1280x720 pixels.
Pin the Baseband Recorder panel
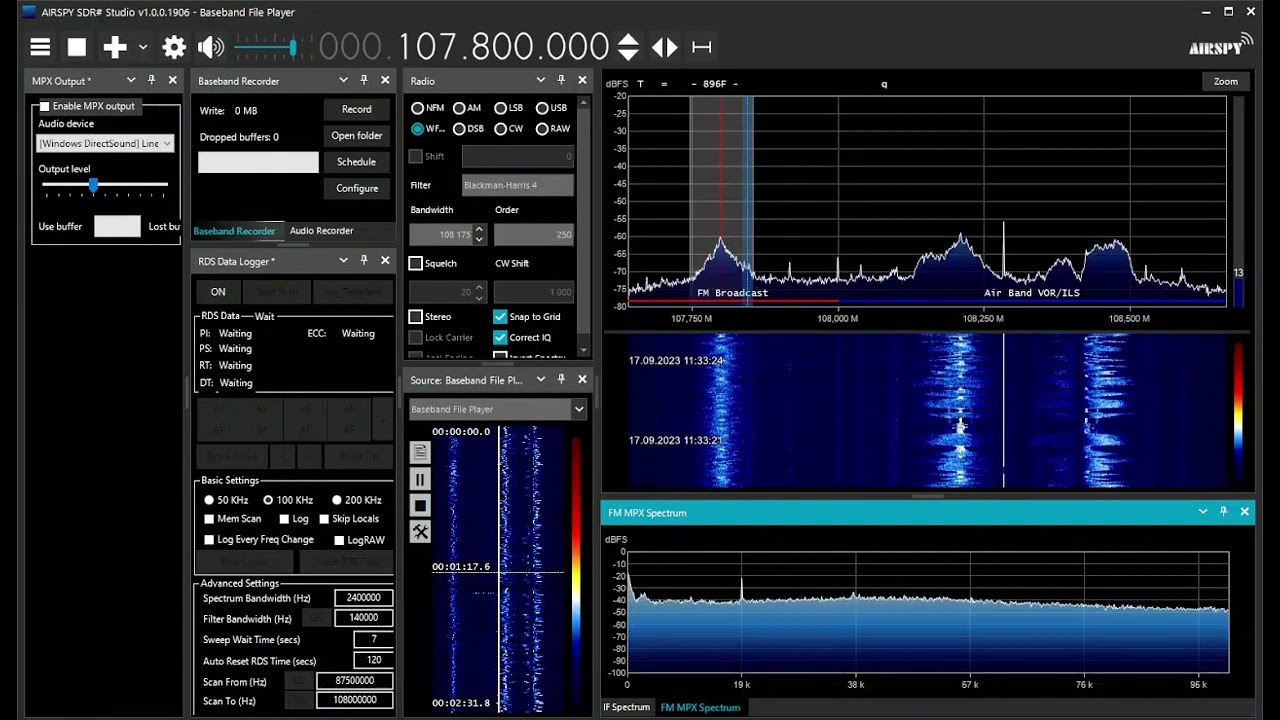[364, 81]
